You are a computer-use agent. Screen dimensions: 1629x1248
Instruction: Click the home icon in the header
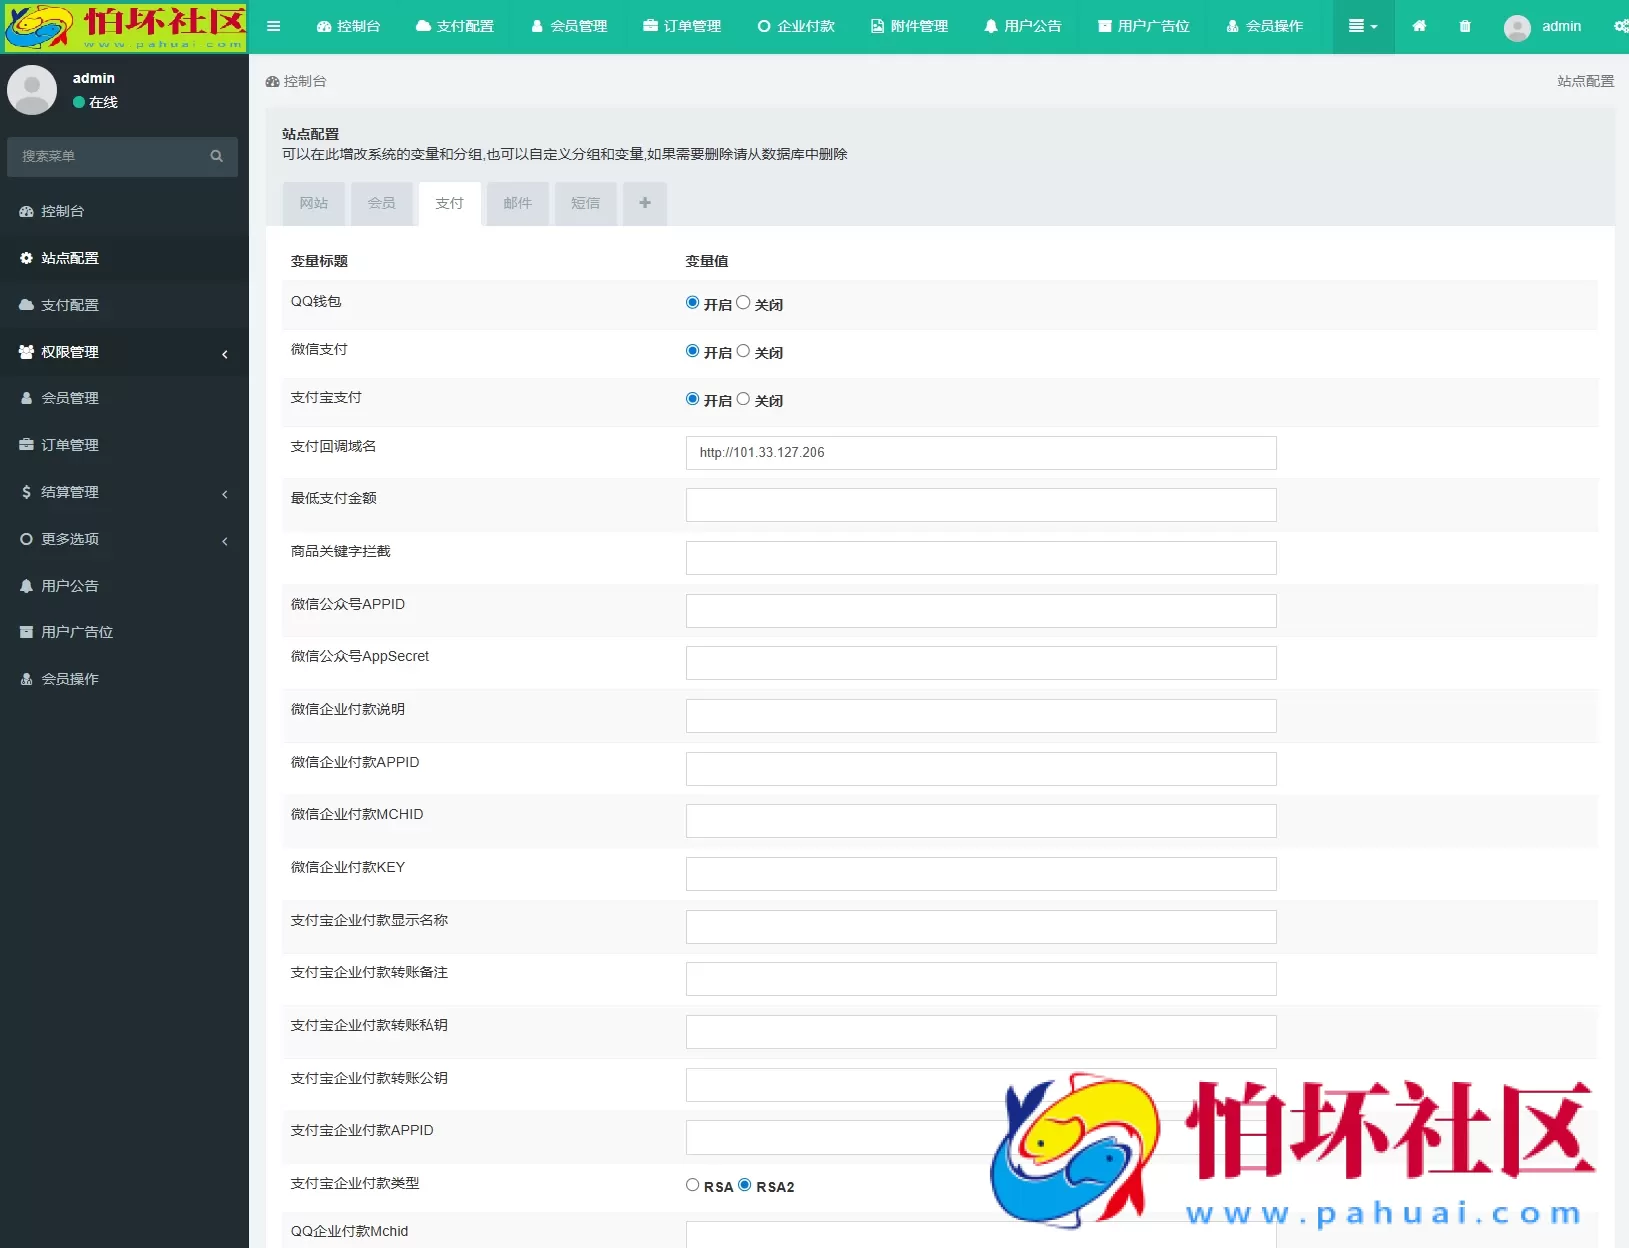(x=1420, y=27)
